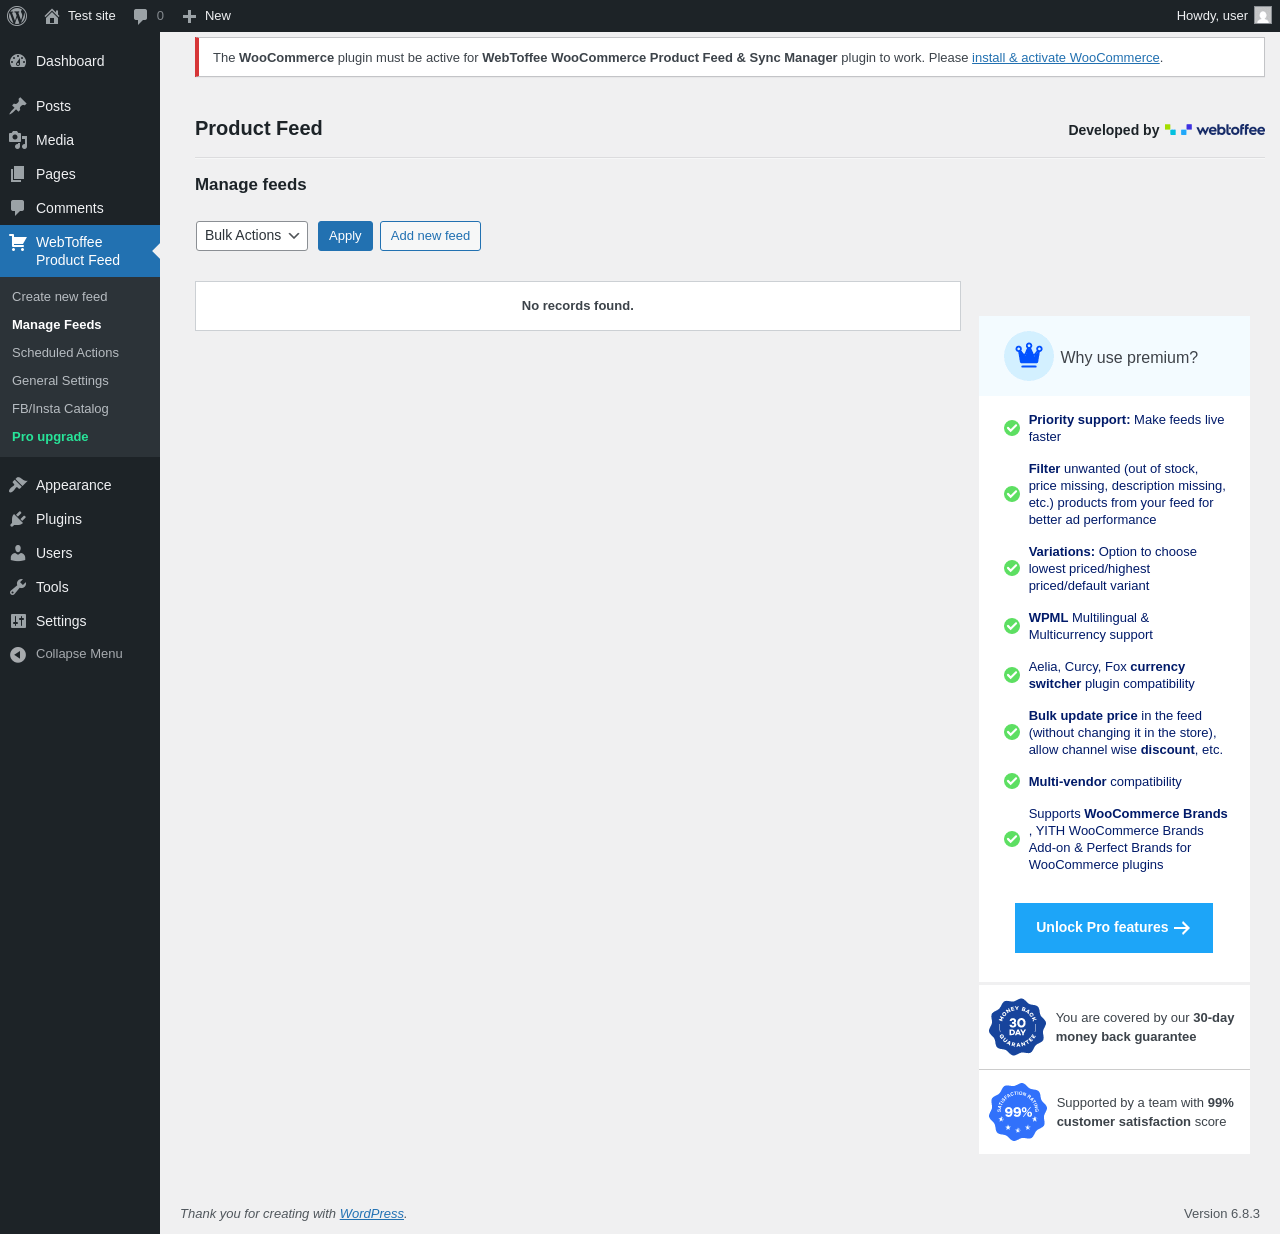This screenshot has height=1234, width=1280.
Task: Open Tools menu item
Action: (x=80, y=587)
